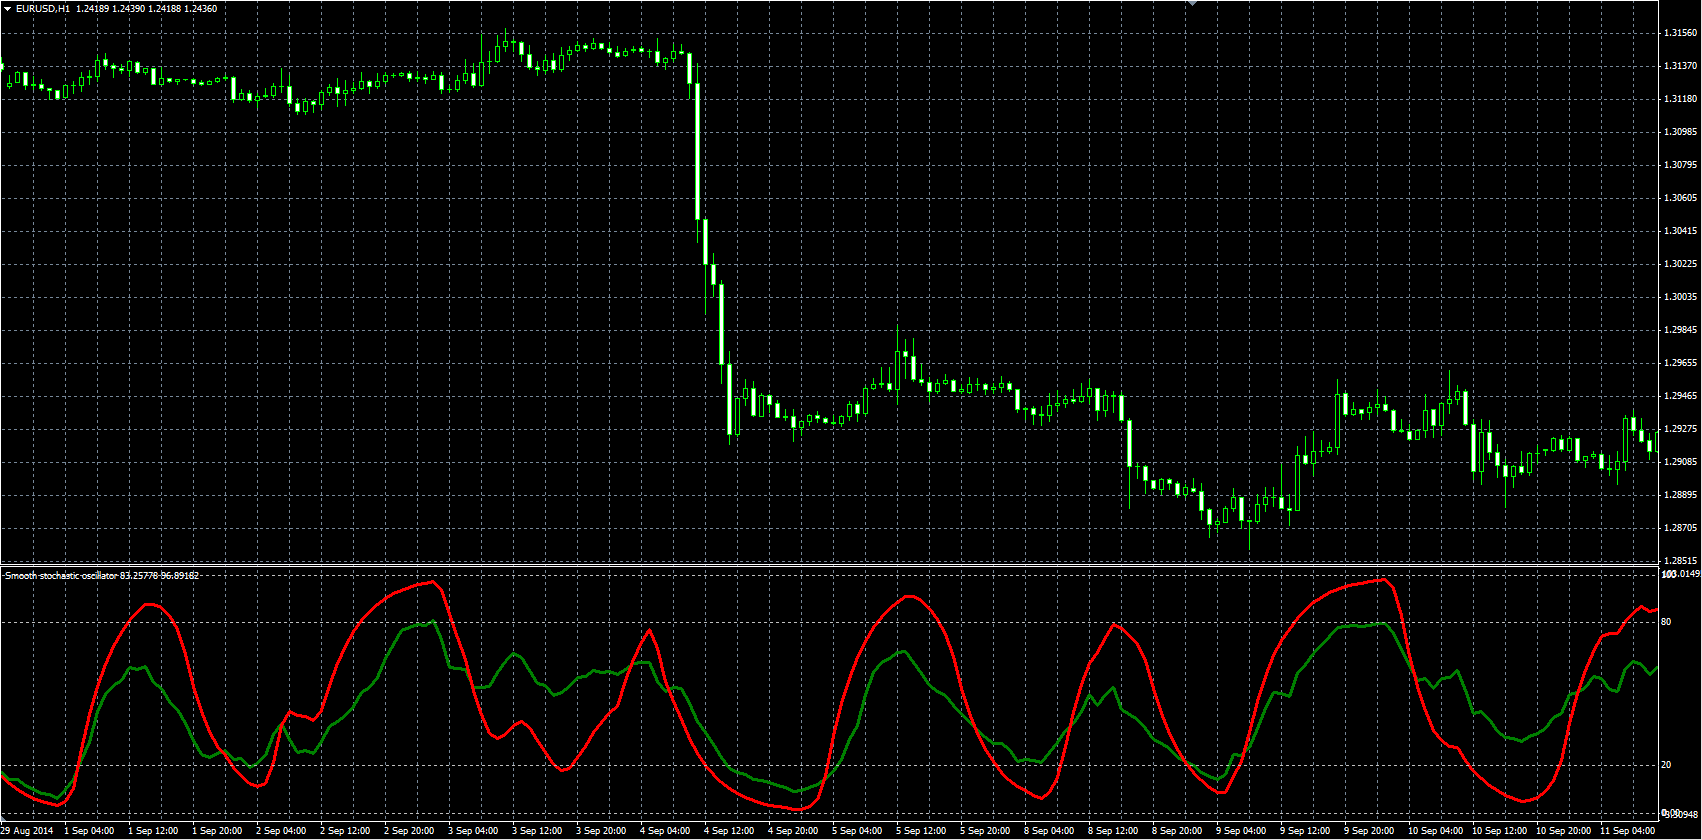The image size is (1702, 840).
Task: Click the 1.29275 price axis label
Action: pyautogui.click(x=1680, y=429)
